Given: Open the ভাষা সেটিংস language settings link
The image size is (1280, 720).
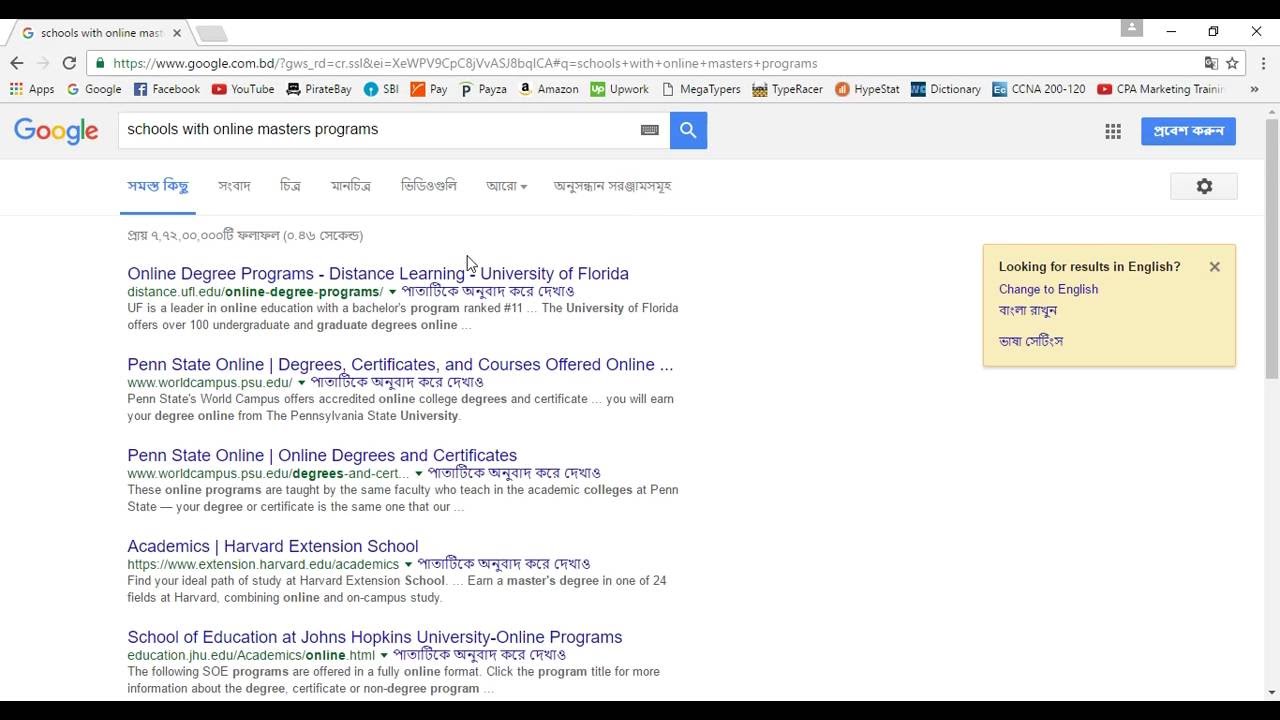Looking at the screenshot, I should [x=1030, y=341].
